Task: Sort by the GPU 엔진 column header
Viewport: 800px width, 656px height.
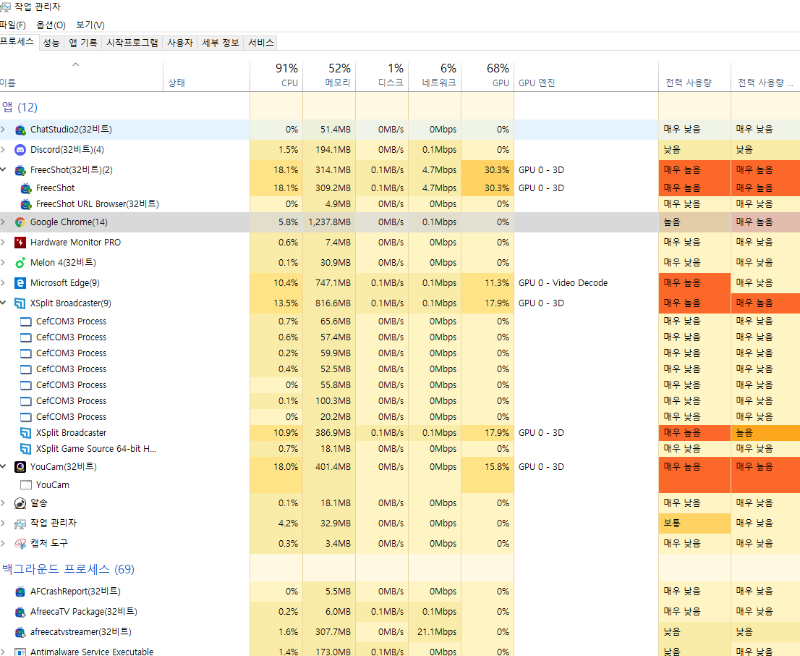Action: [586, 76]
